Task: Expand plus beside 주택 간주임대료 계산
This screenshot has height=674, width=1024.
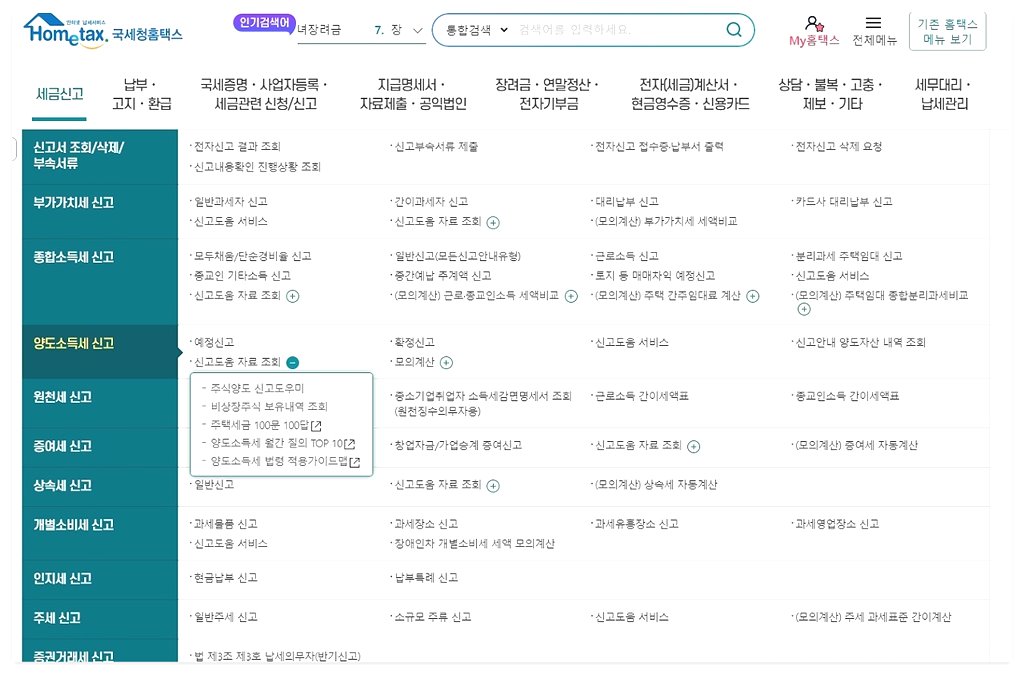Action: coord(752,297)
